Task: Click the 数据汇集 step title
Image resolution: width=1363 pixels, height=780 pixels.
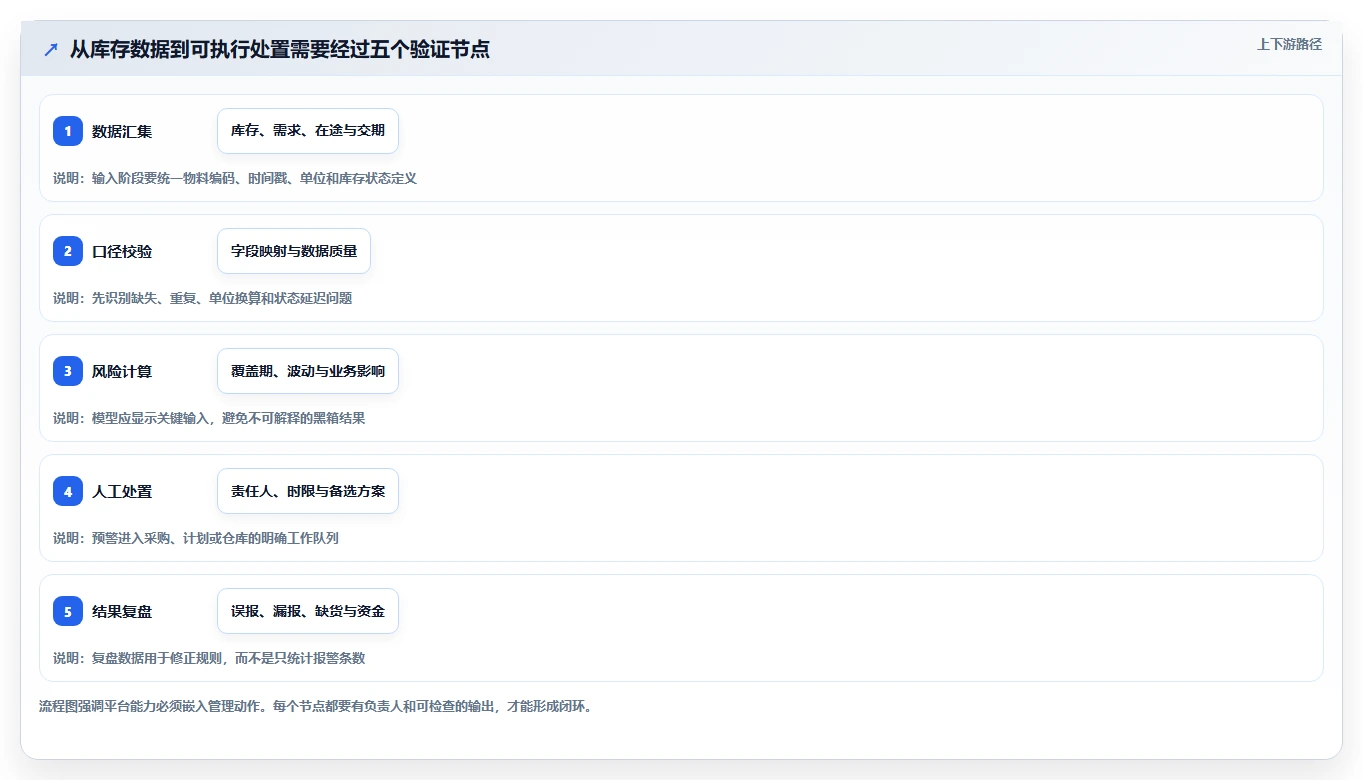Action: (x=122, y=131)
